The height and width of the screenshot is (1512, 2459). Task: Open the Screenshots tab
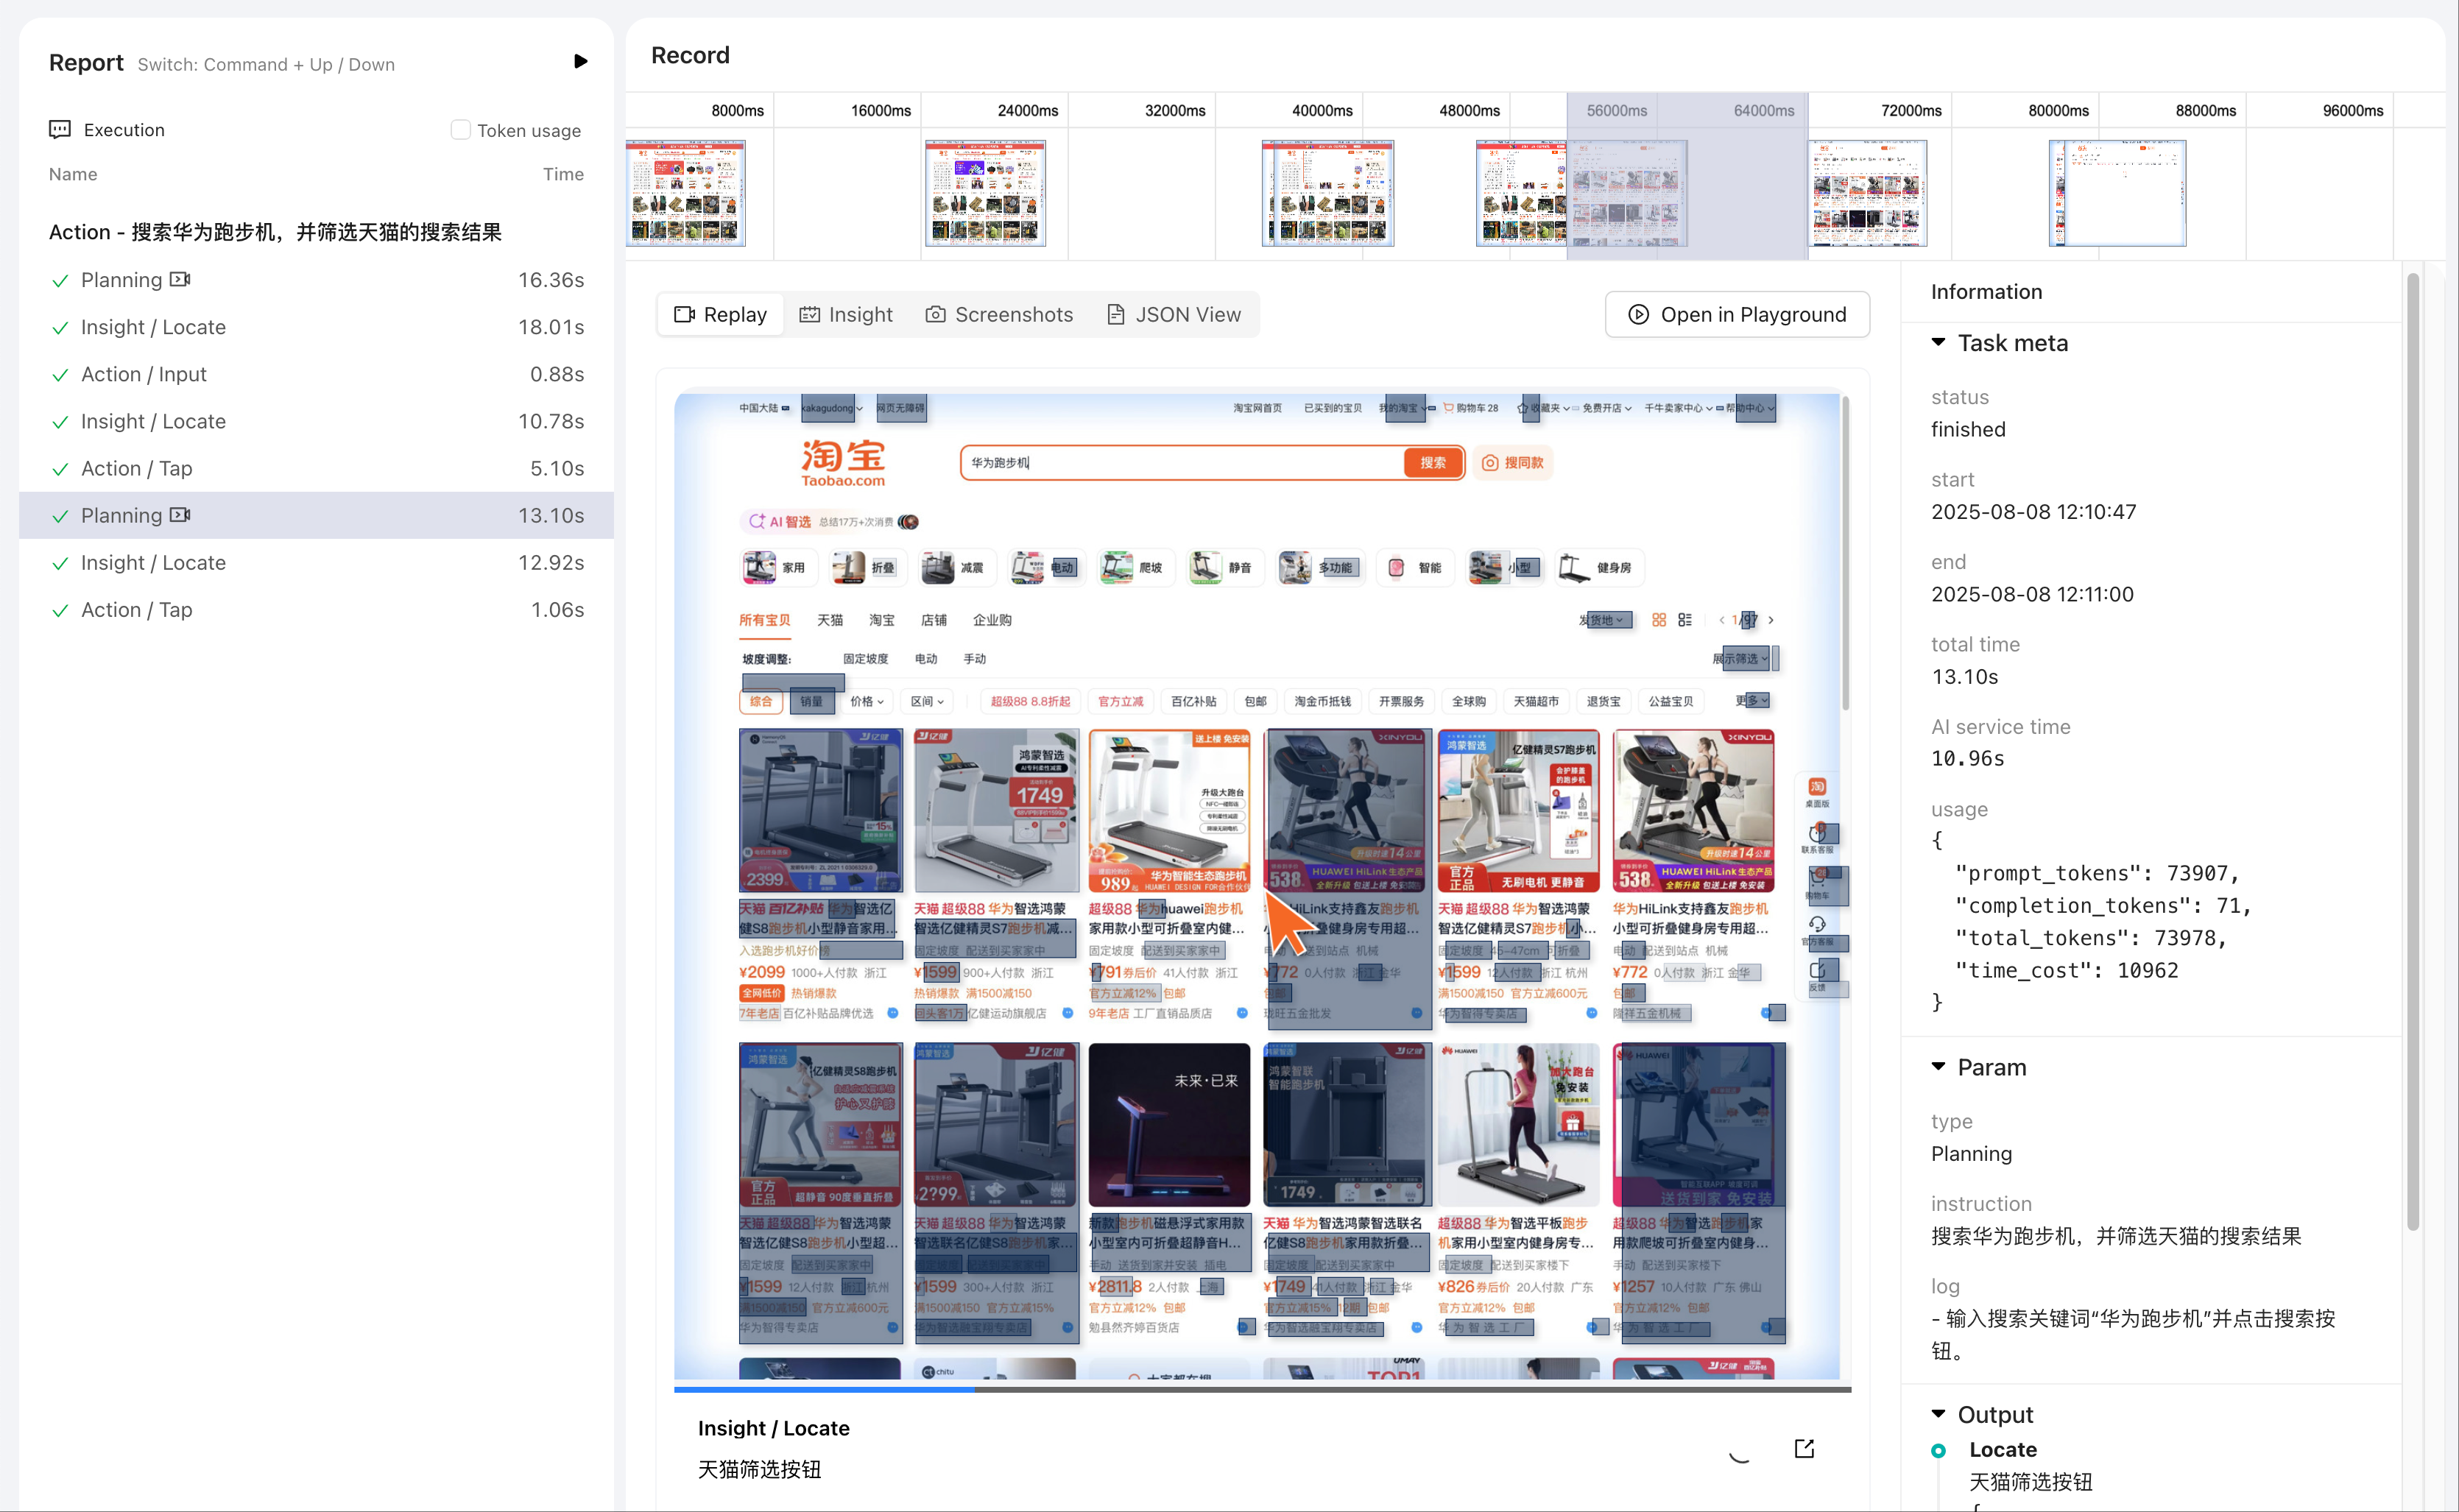pos(999,315)
